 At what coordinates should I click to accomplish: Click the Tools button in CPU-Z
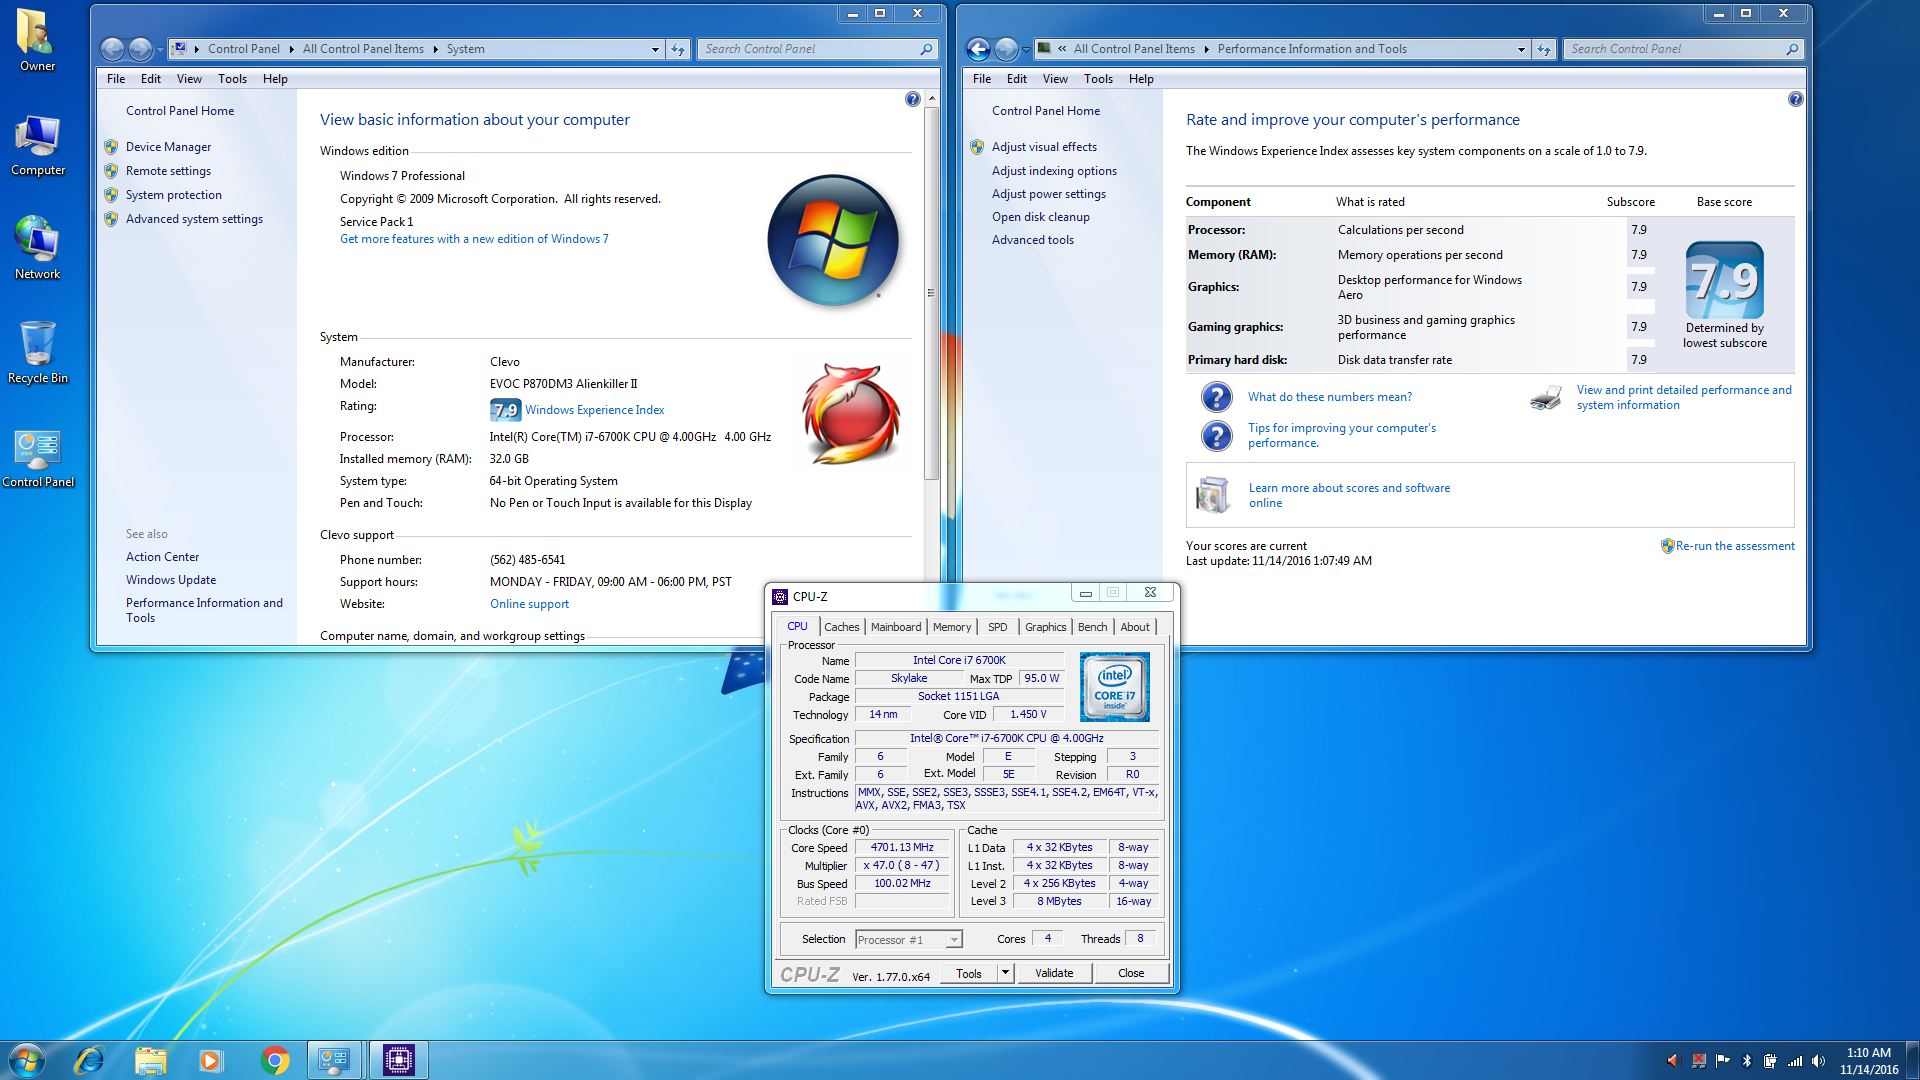[969, 973]
